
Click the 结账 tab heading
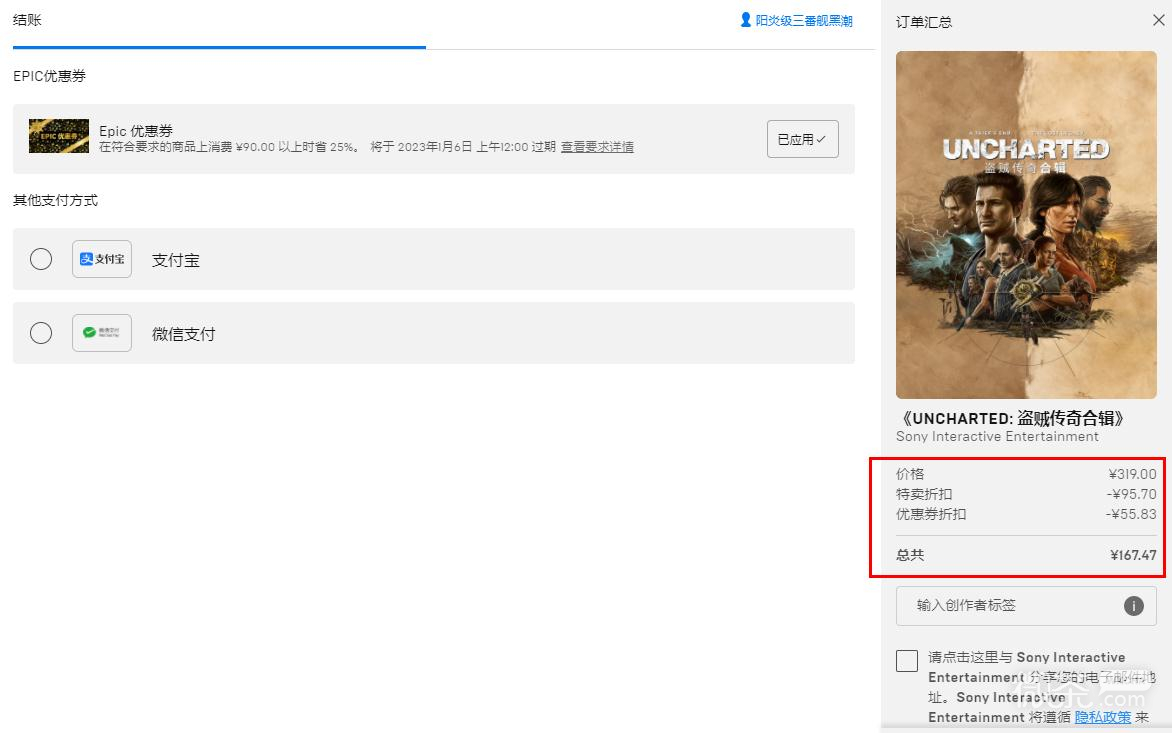(27, 20)
